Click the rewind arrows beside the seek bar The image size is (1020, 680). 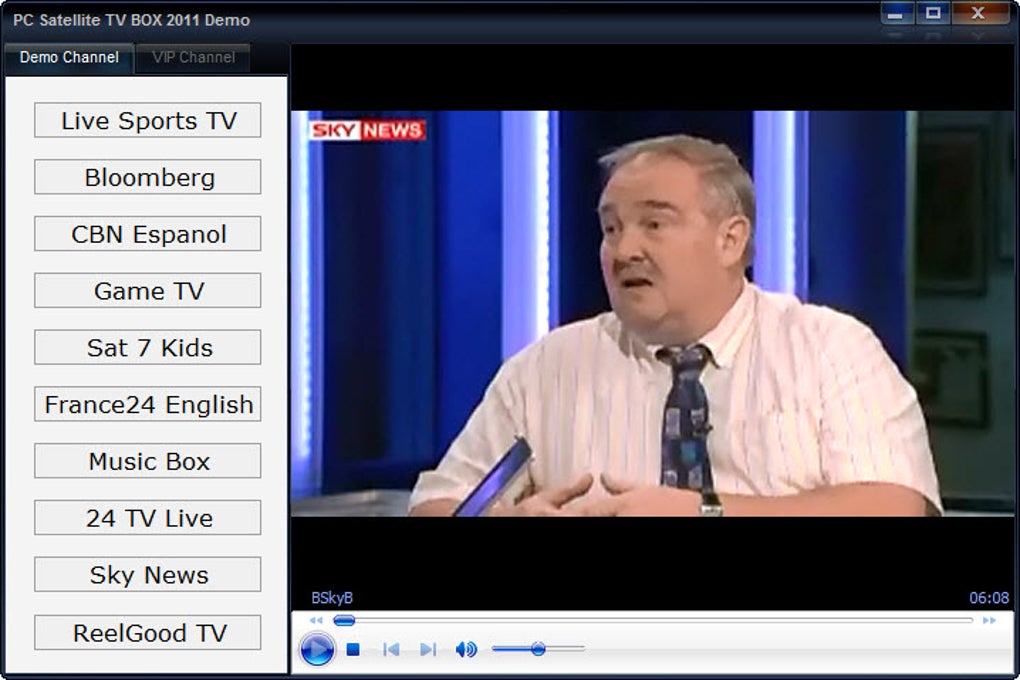click(316, 621)
